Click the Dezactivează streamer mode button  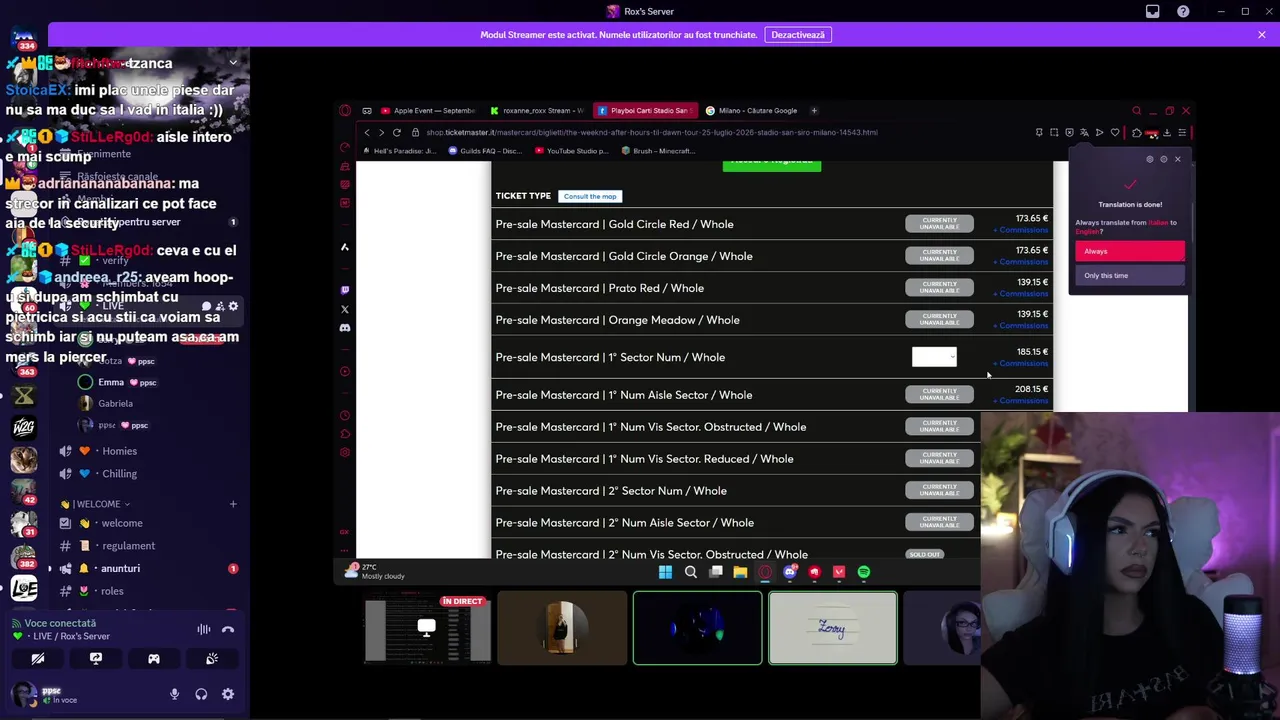[798, 35]
